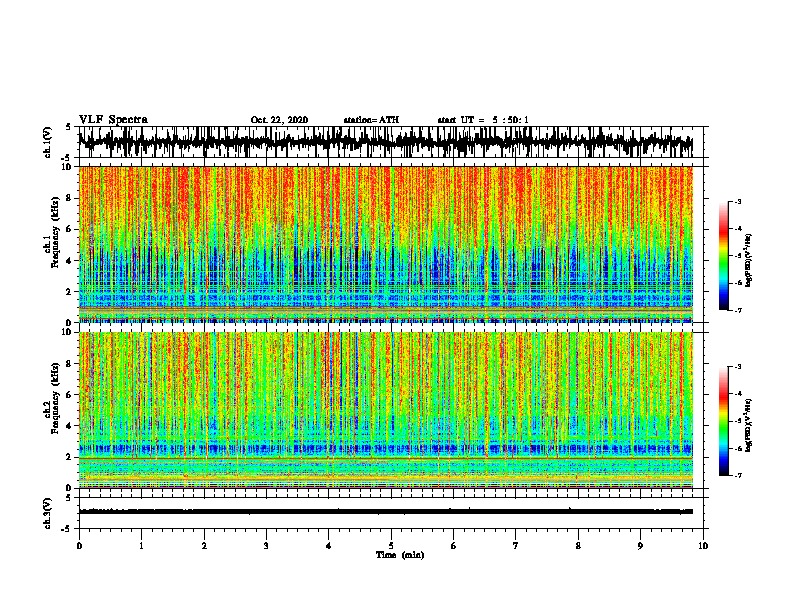792x612 pixels.
Task: Click the ch.1 colorbar PSD label
Action: click(748, 260)
